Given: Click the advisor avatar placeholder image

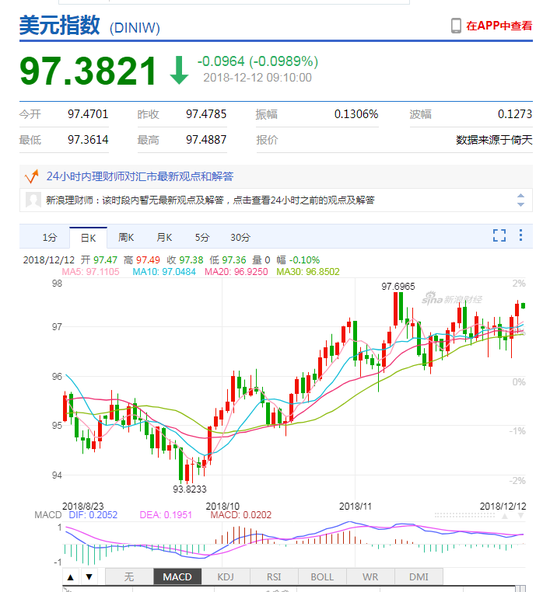Looking at the screenshot, I should [33, 200].
